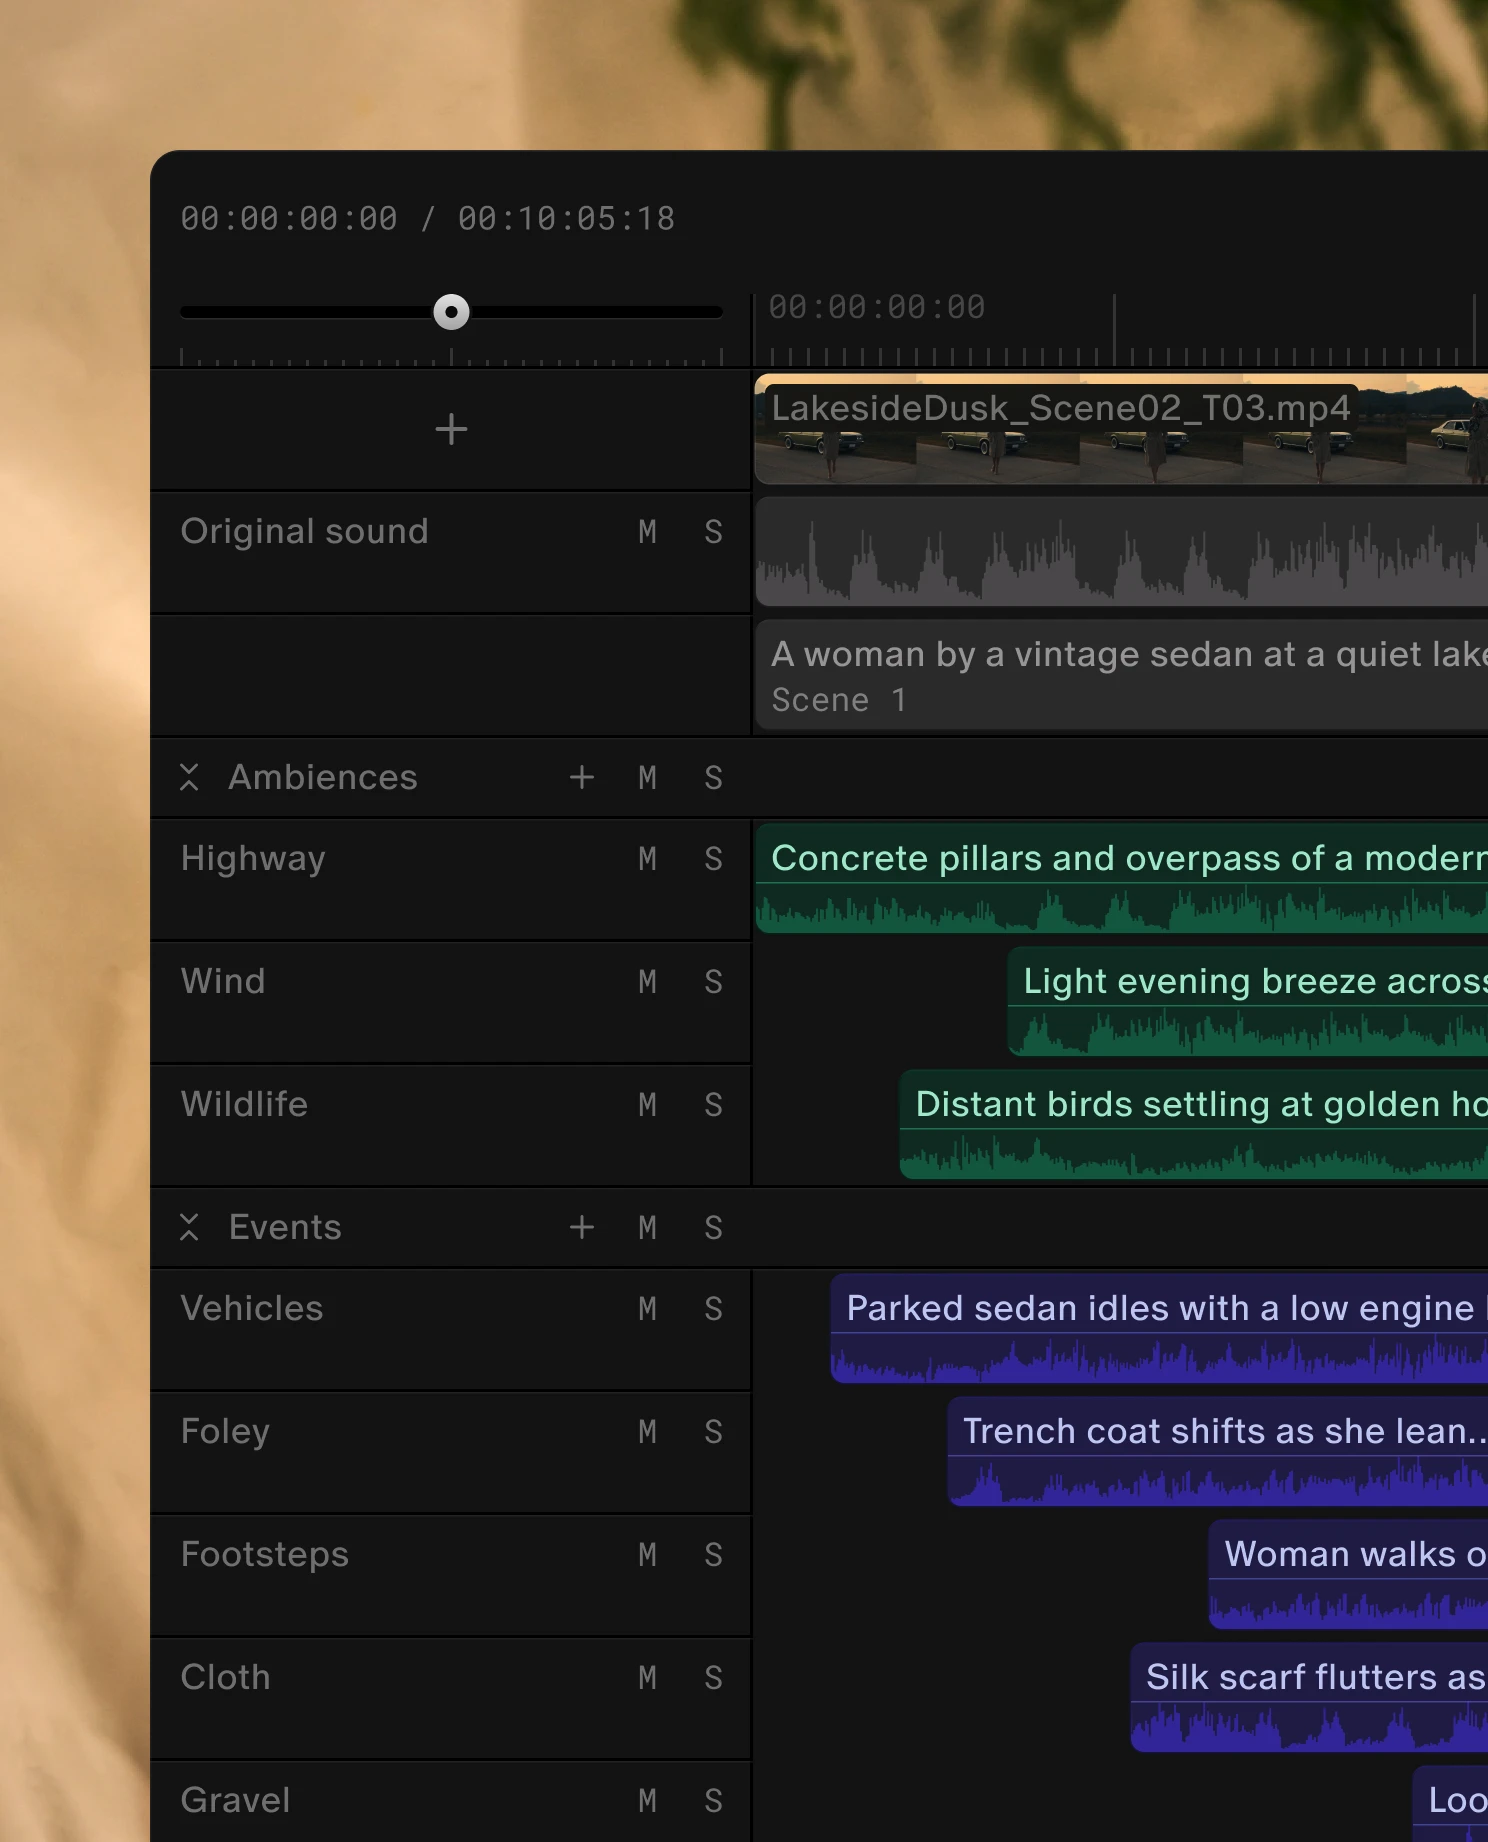Mute the Wildlife track

click(648, 1105)
